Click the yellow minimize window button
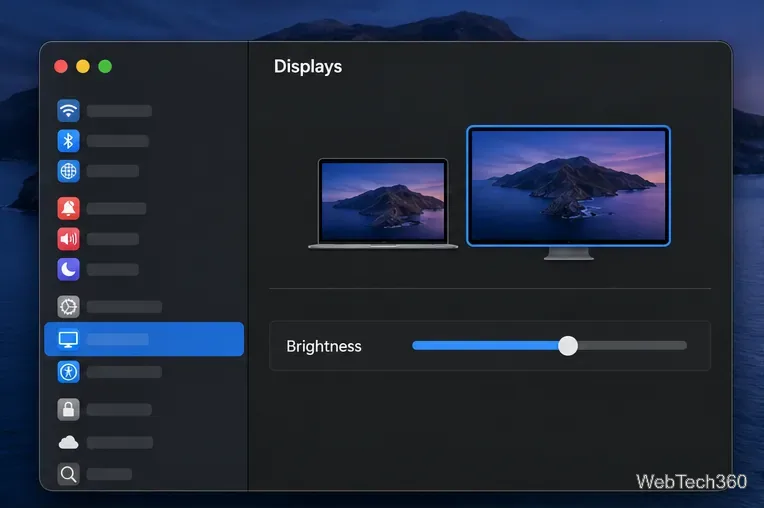 83,66
